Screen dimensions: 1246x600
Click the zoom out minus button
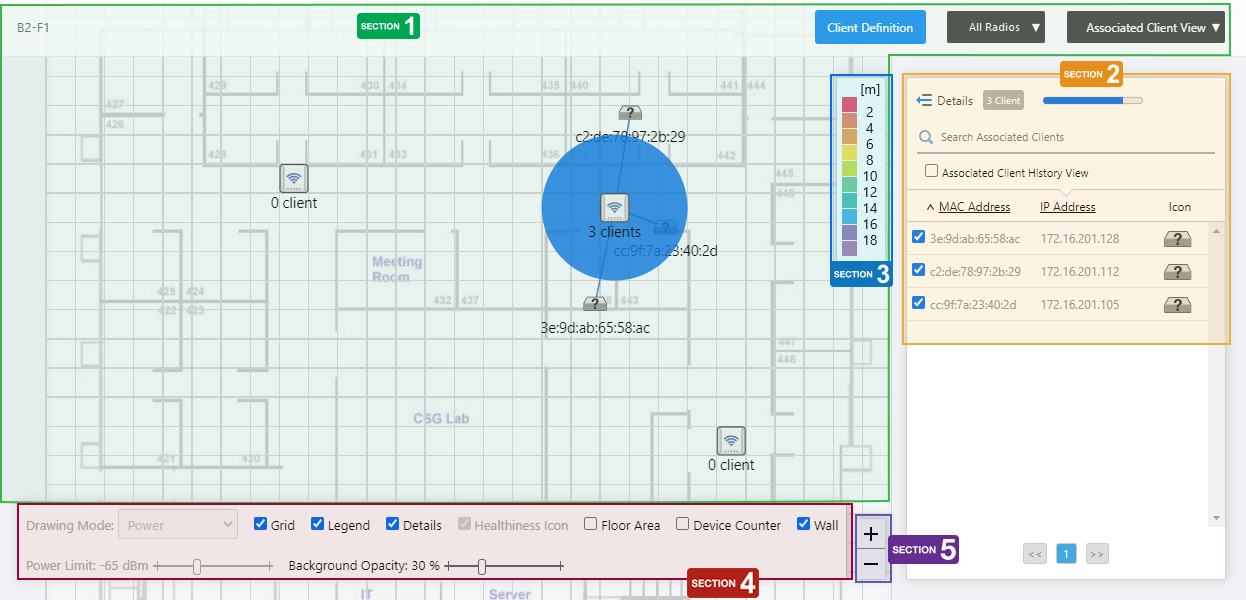pos(871,564)
